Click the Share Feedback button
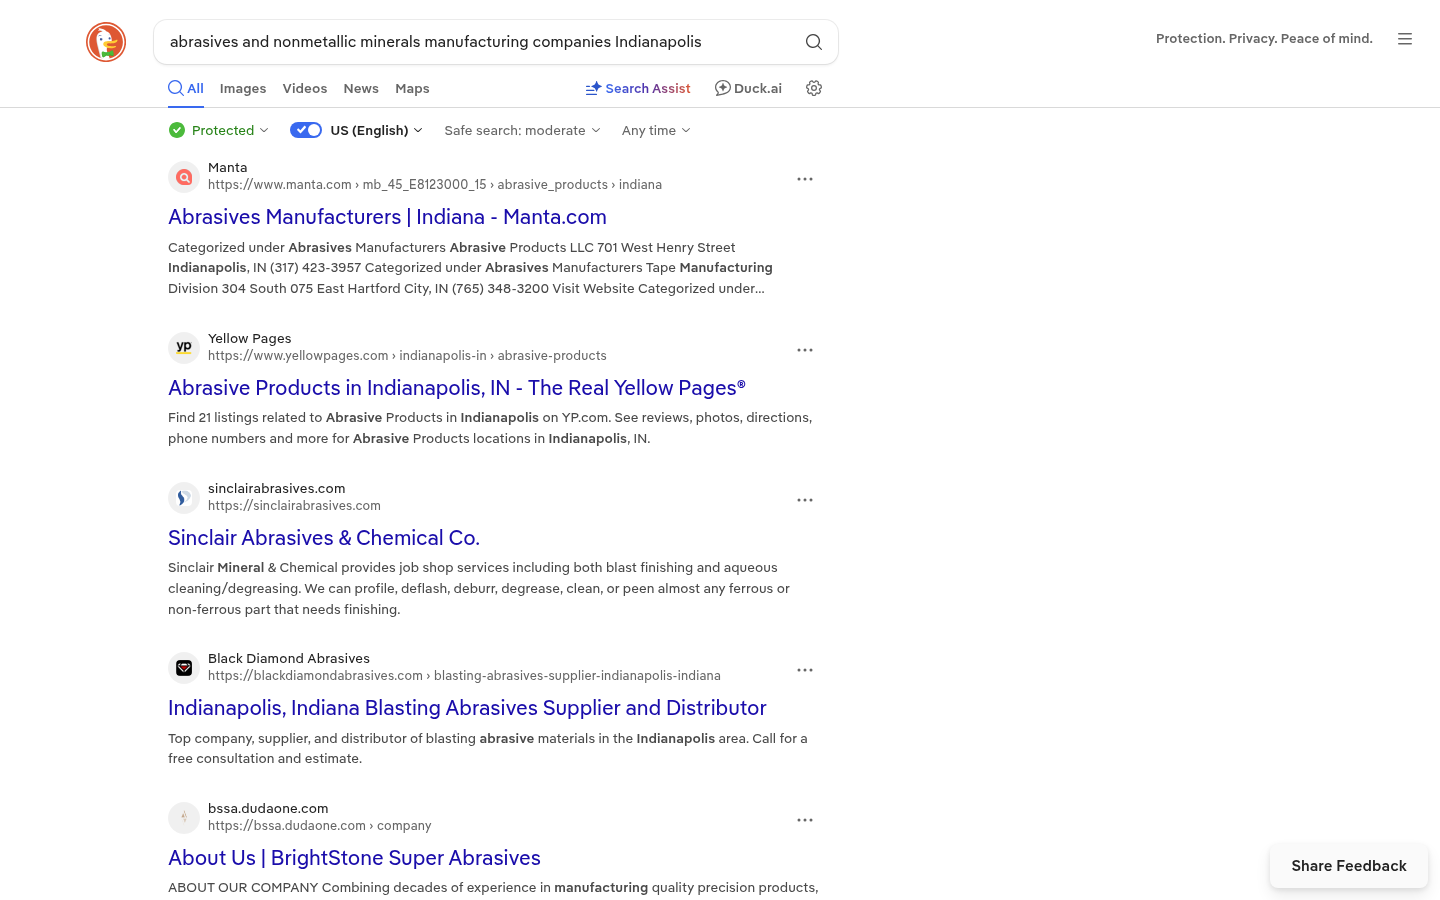 coord(1349,866)
